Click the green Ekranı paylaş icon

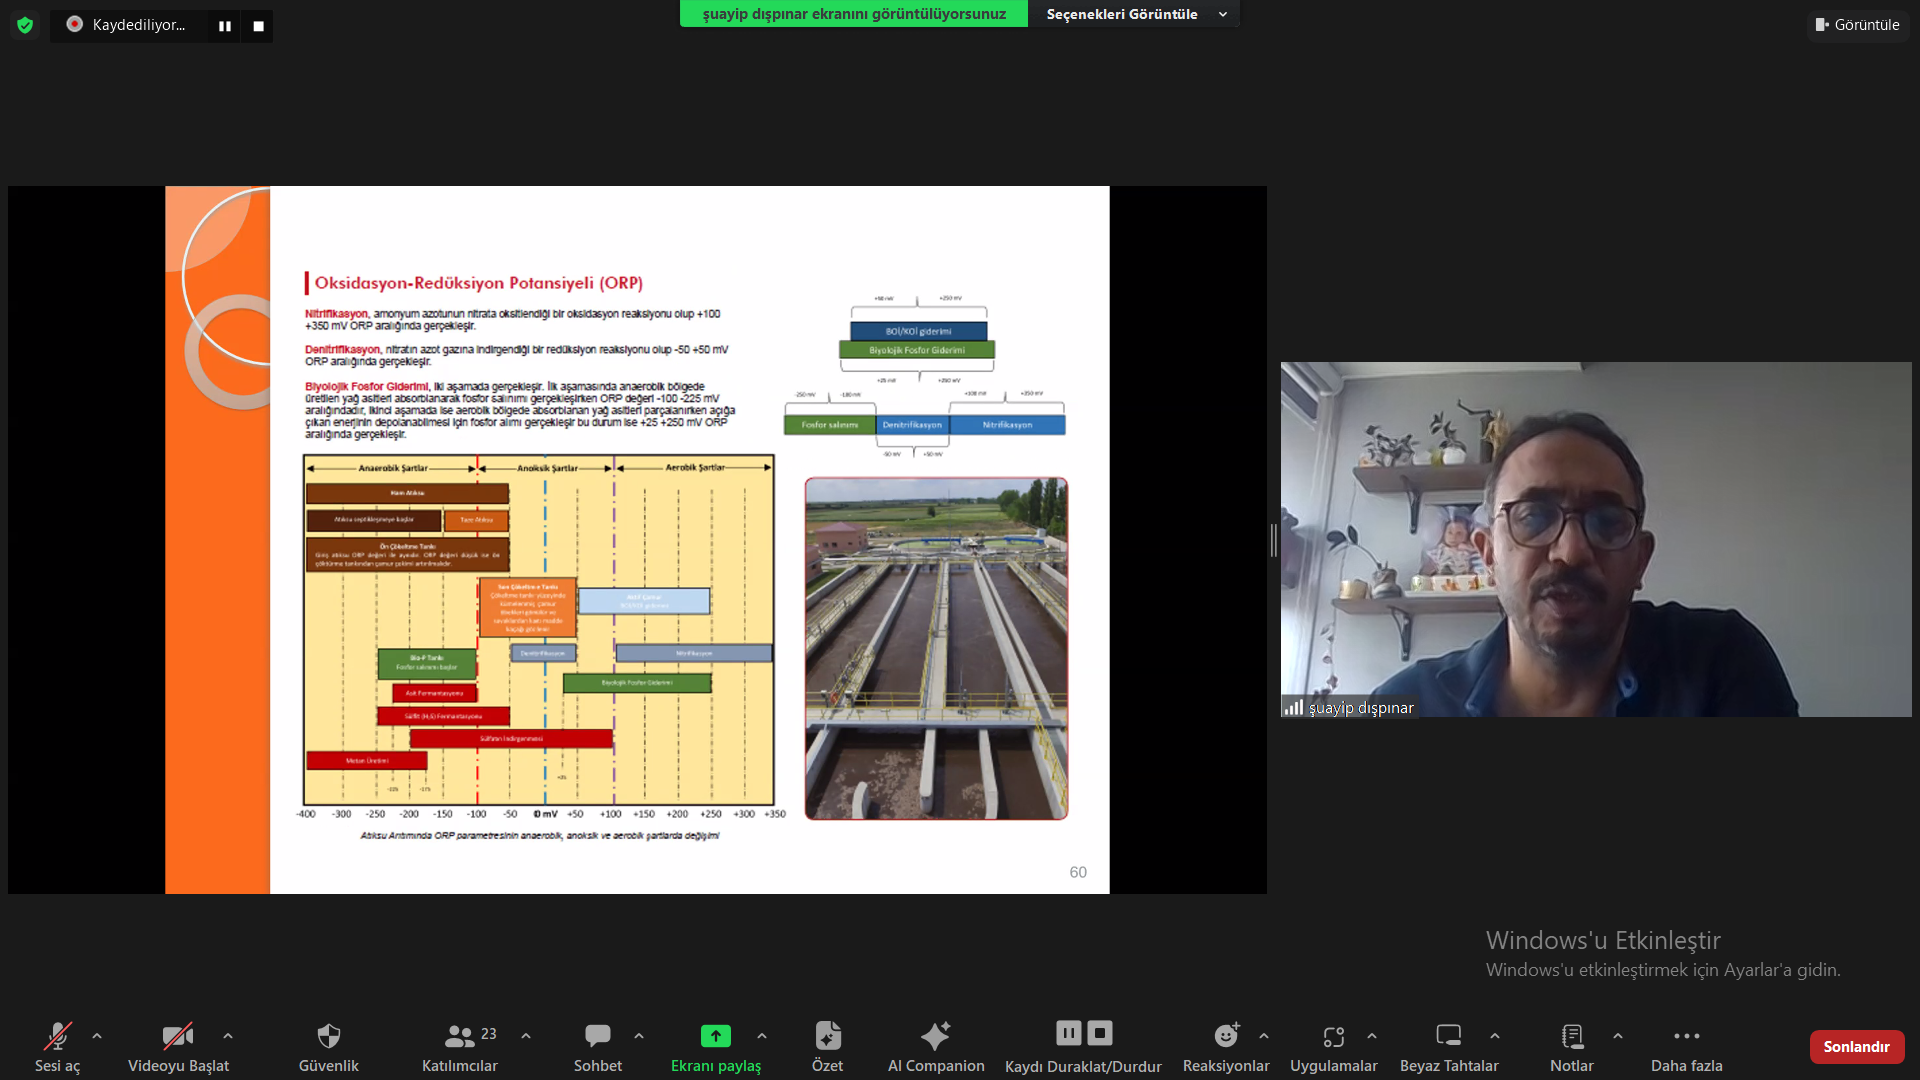point(715,1036)
